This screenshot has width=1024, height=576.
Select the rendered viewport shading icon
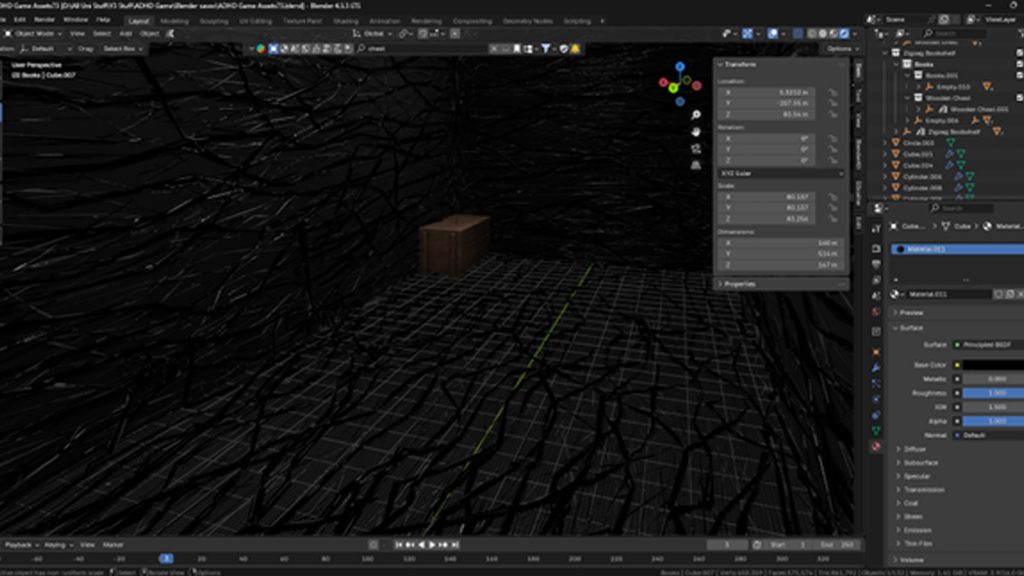coord(844,33)
